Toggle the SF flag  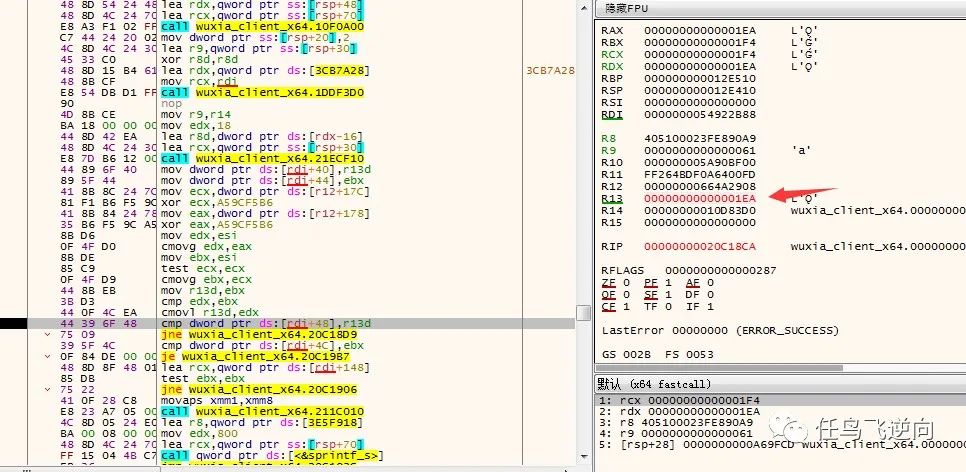point(652,295)
